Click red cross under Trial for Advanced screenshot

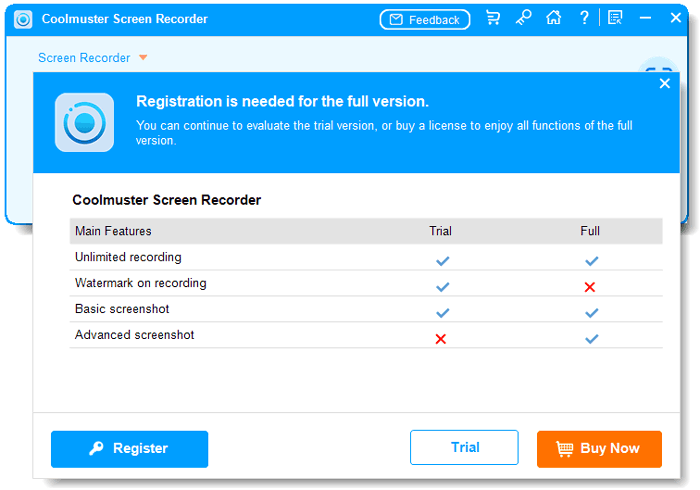(441, 339)
